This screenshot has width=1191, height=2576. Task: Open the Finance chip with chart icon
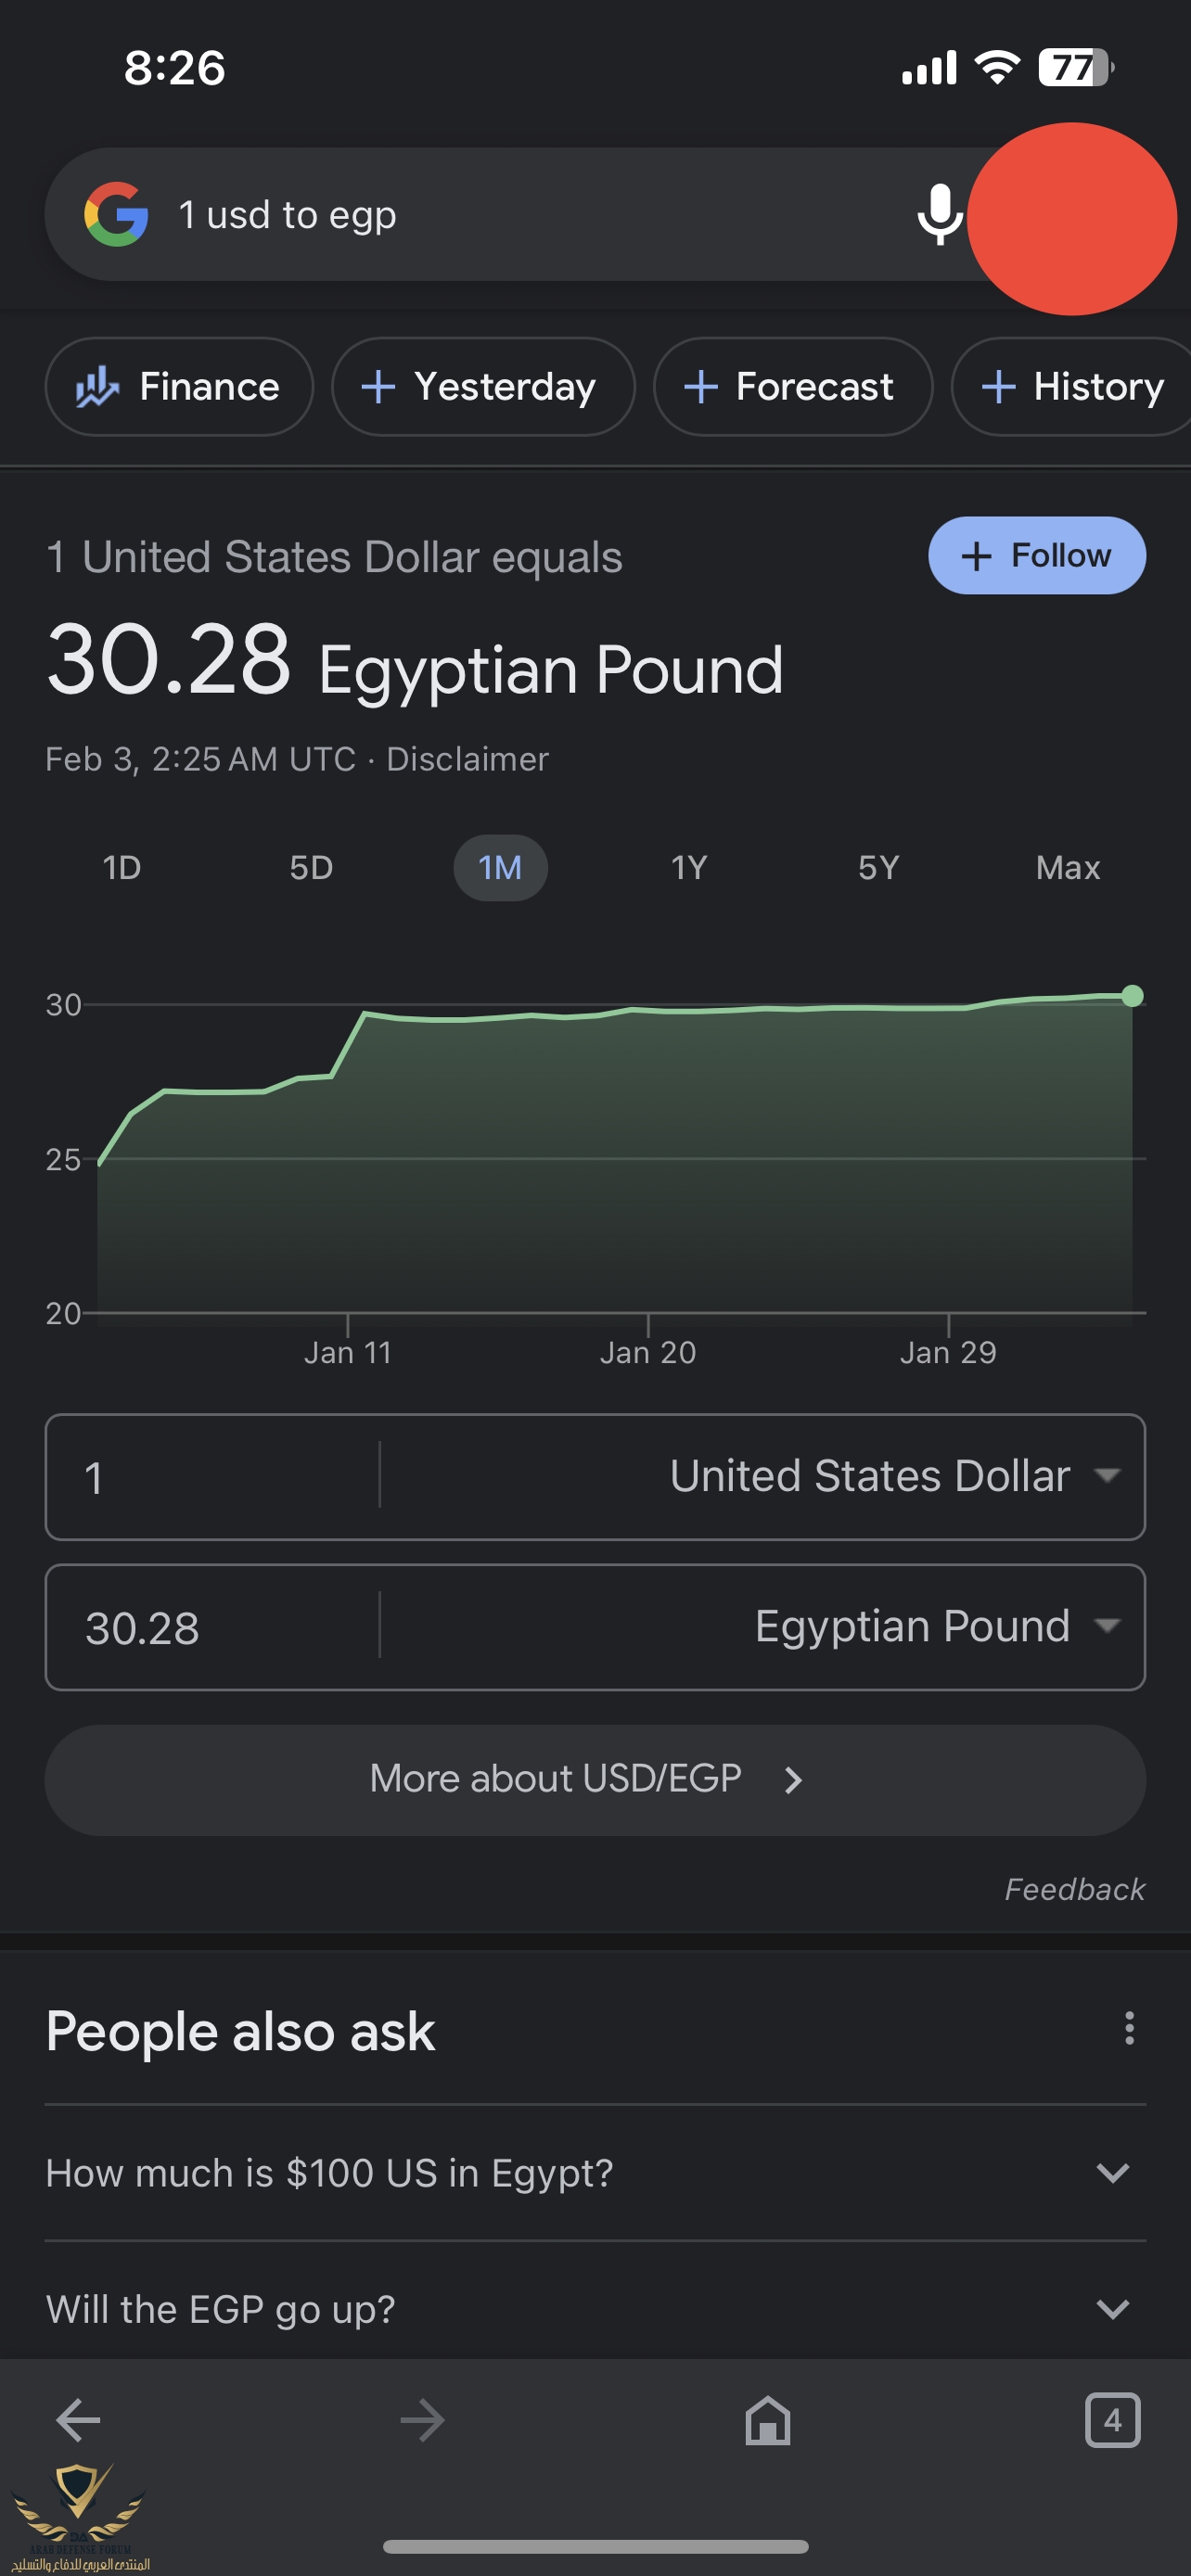179,387
